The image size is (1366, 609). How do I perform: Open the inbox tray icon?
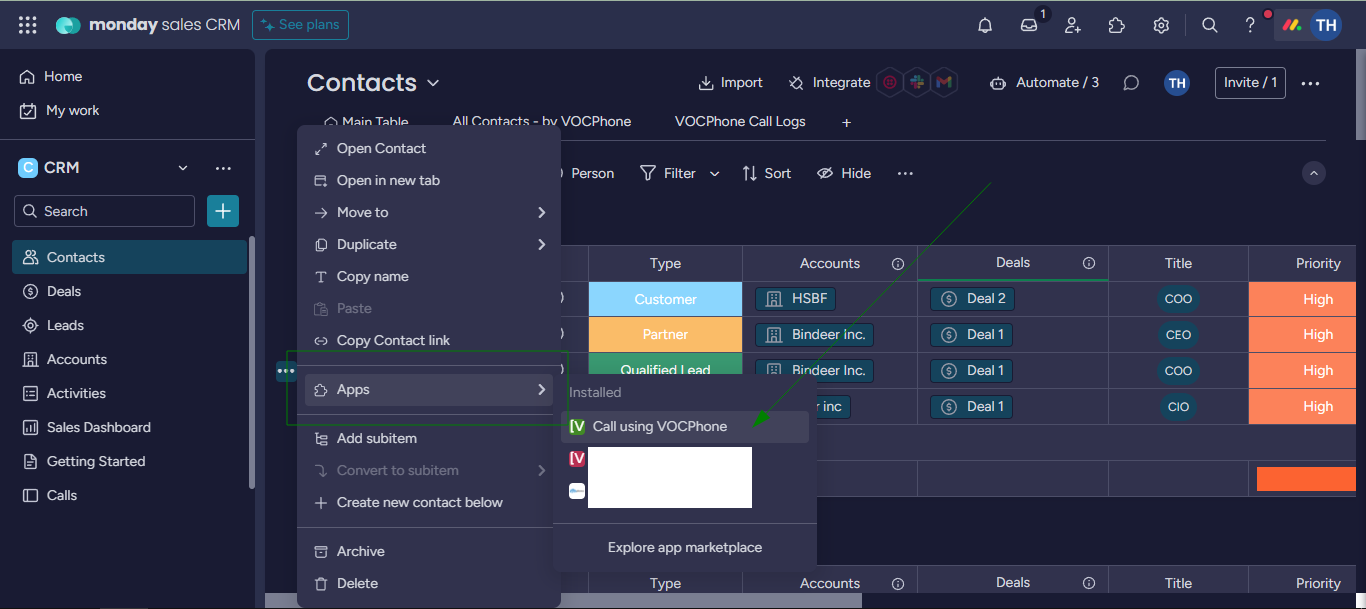[x=1029, y=25]
